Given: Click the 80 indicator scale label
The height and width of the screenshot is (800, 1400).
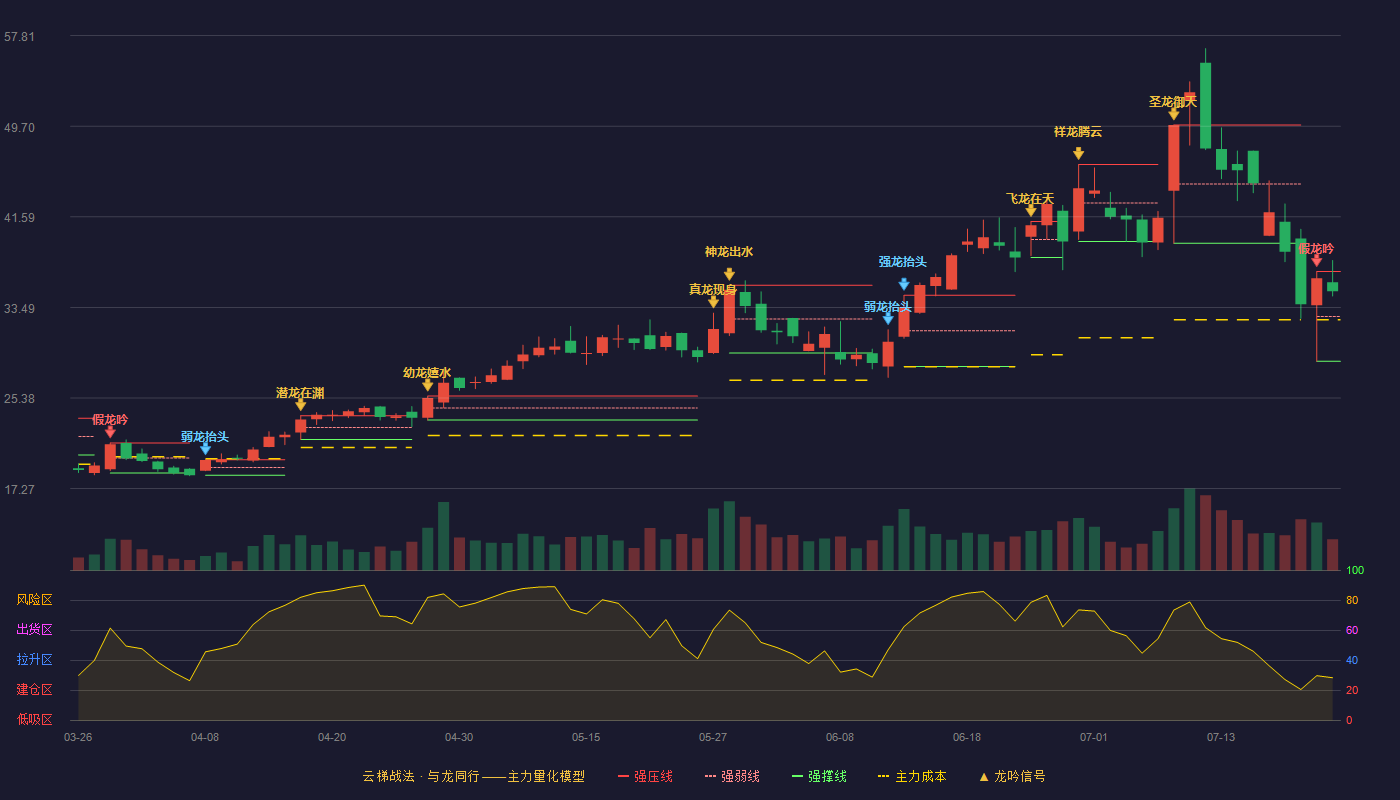Looking at the screenshot, I should 1351,600.
